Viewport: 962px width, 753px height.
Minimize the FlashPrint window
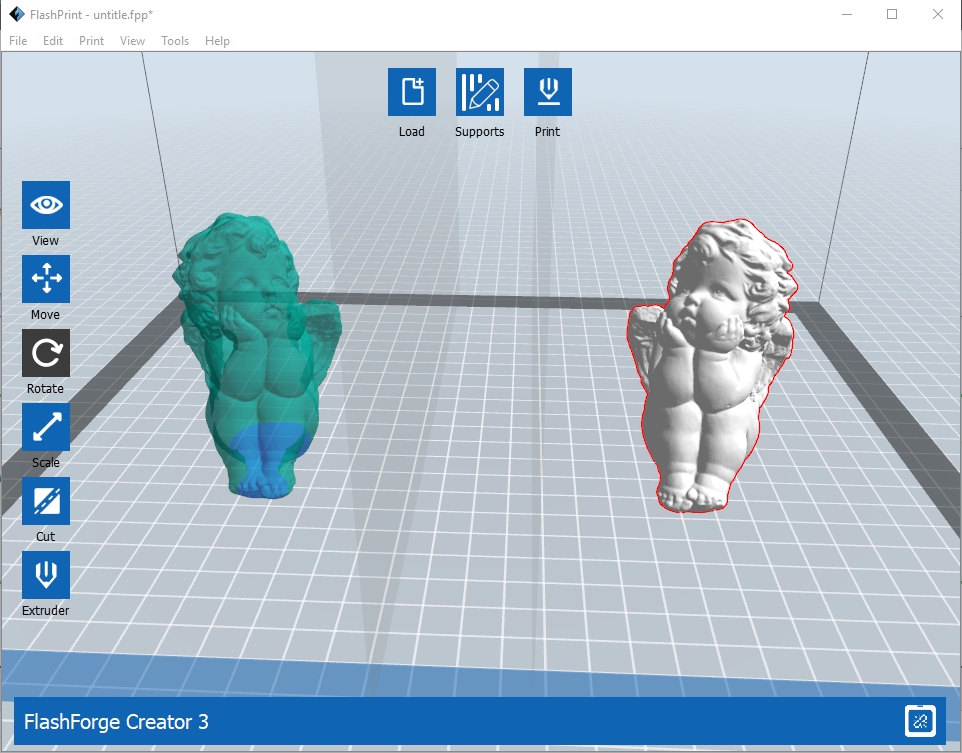pyautogui.click(x=847, y=14)
